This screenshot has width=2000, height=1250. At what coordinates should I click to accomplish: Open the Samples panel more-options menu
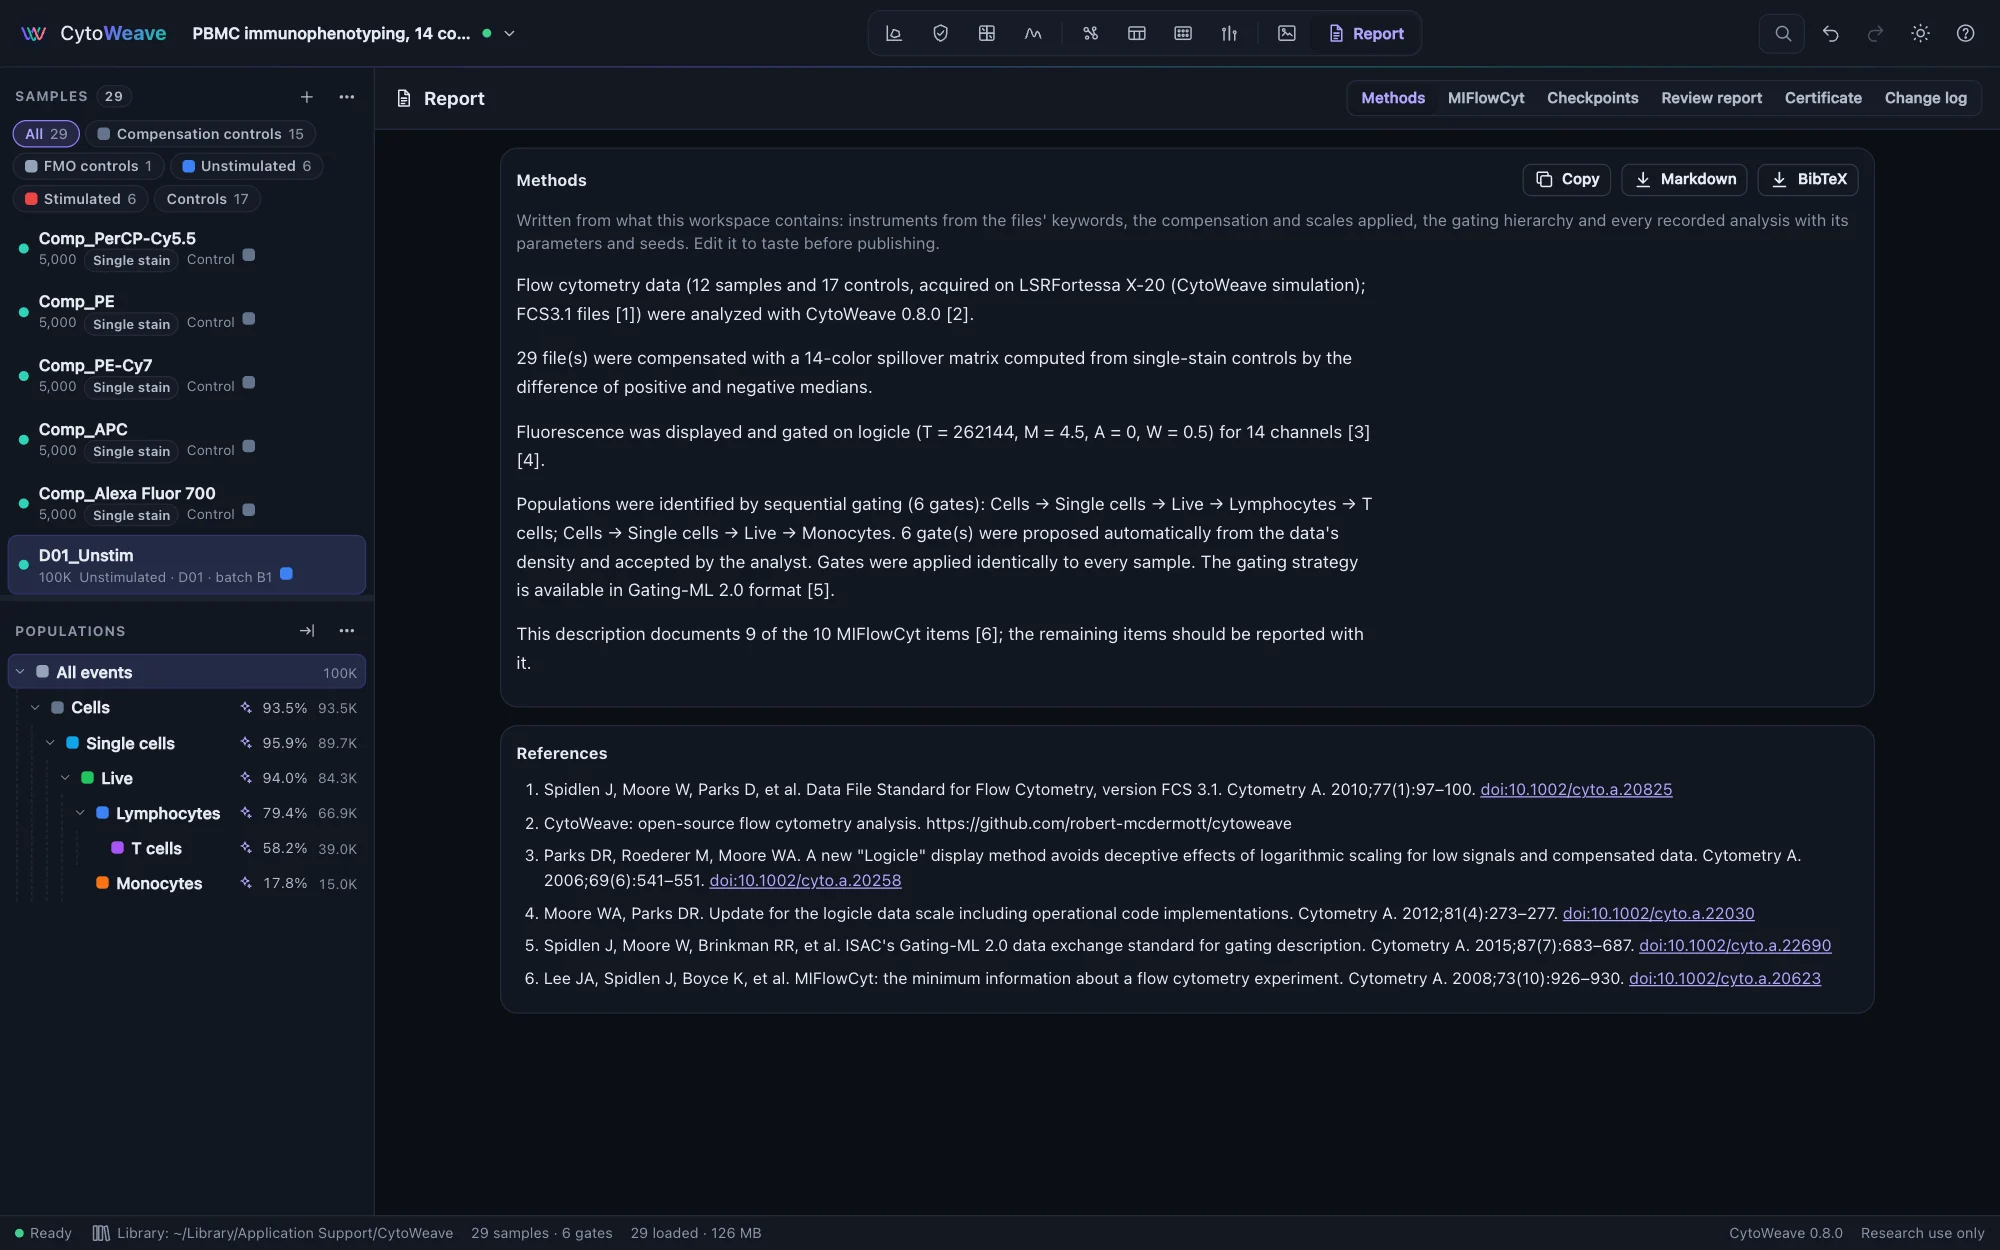(x=347, y=97)
